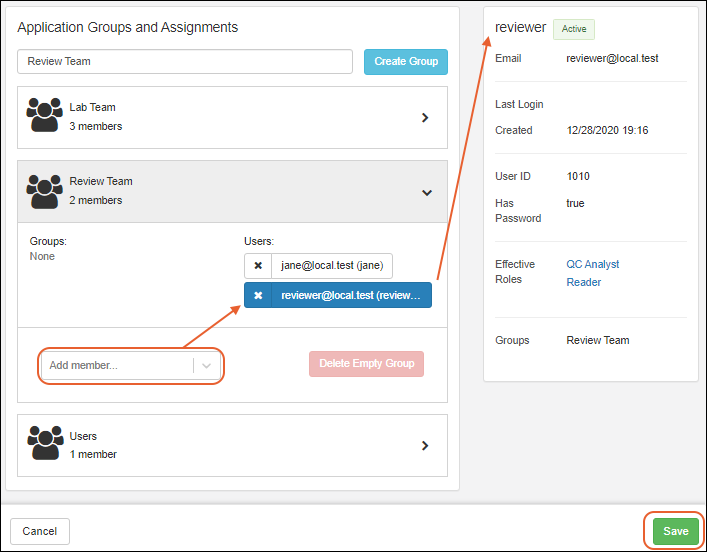707x552 pixels.
Task: Open the Reader role link
Action: tap(584, 282)
